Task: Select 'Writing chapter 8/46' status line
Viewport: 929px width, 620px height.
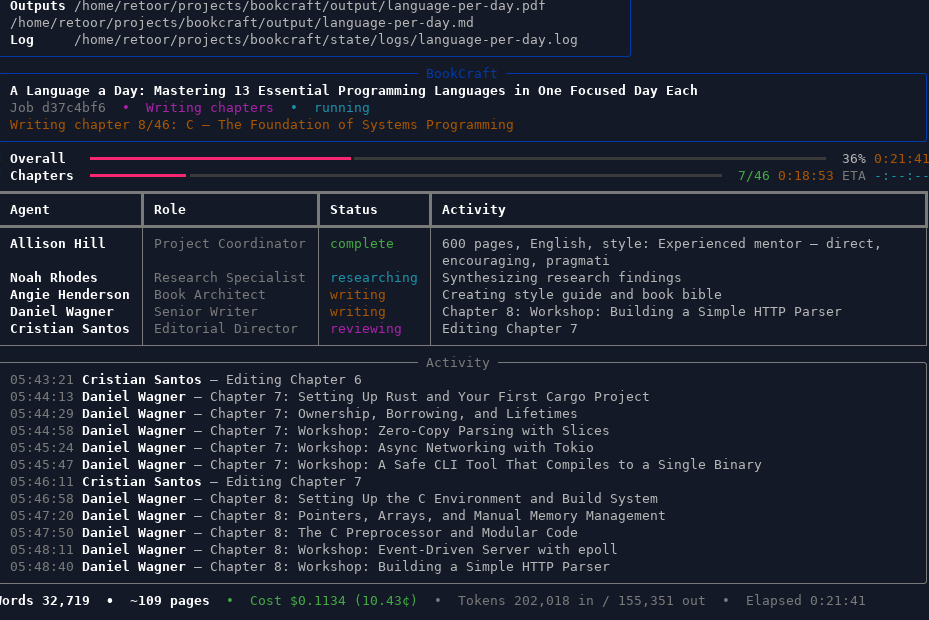Action: (261, 125)
